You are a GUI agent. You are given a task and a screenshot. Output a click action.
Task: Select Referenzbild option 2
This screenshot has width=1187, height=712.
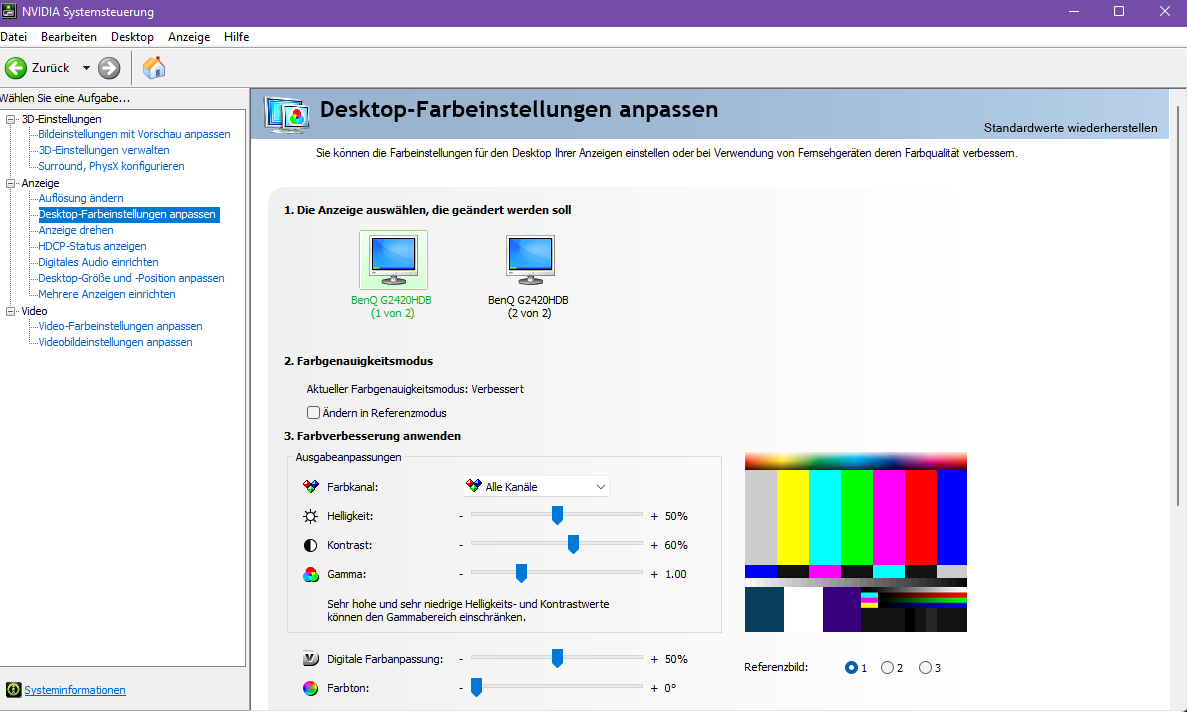point(887,667)
